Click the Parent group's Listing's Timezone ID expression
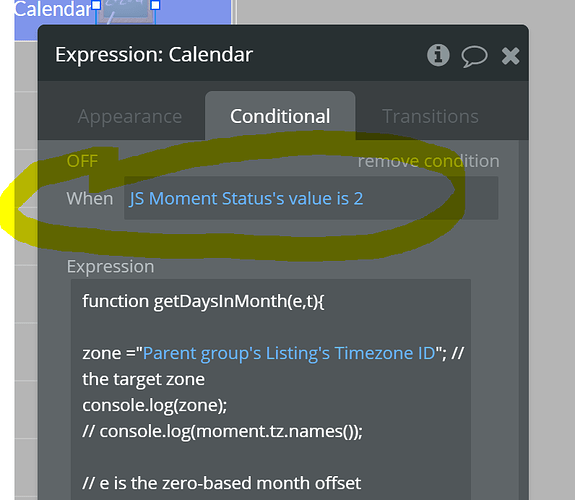575x500 pixels. pos(289,353)
